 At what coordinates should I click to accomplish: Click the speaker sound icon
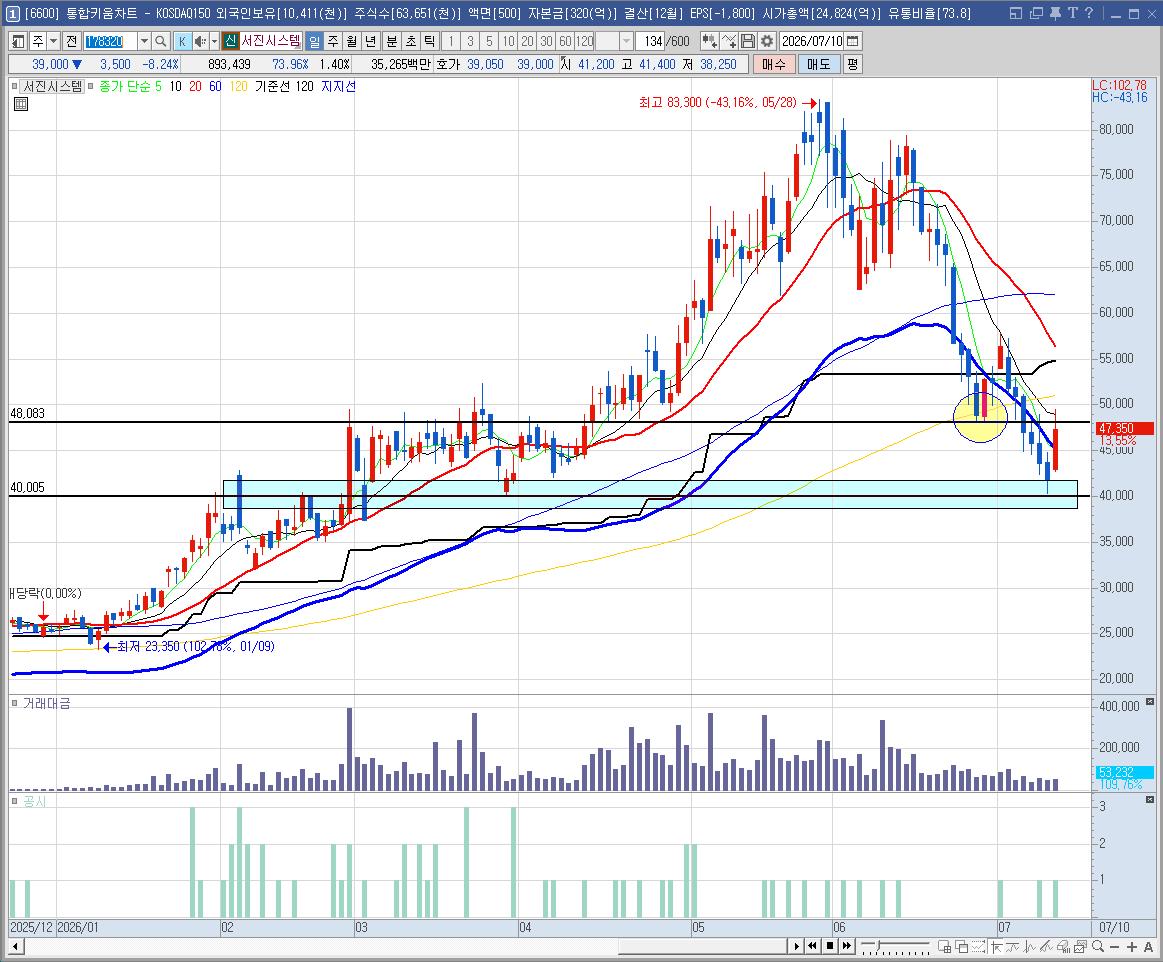(200, 42)
